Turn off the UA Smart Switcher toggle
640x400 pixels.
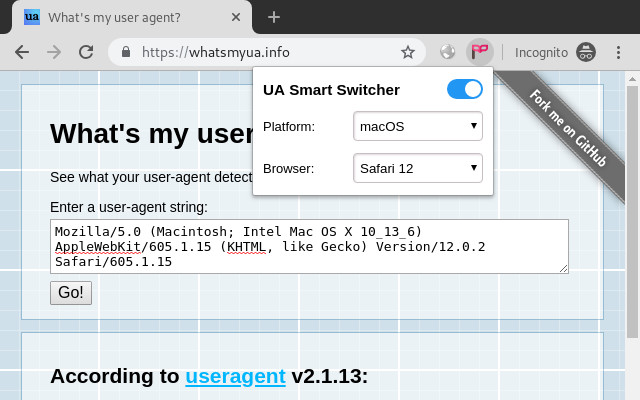coord(464,89)
